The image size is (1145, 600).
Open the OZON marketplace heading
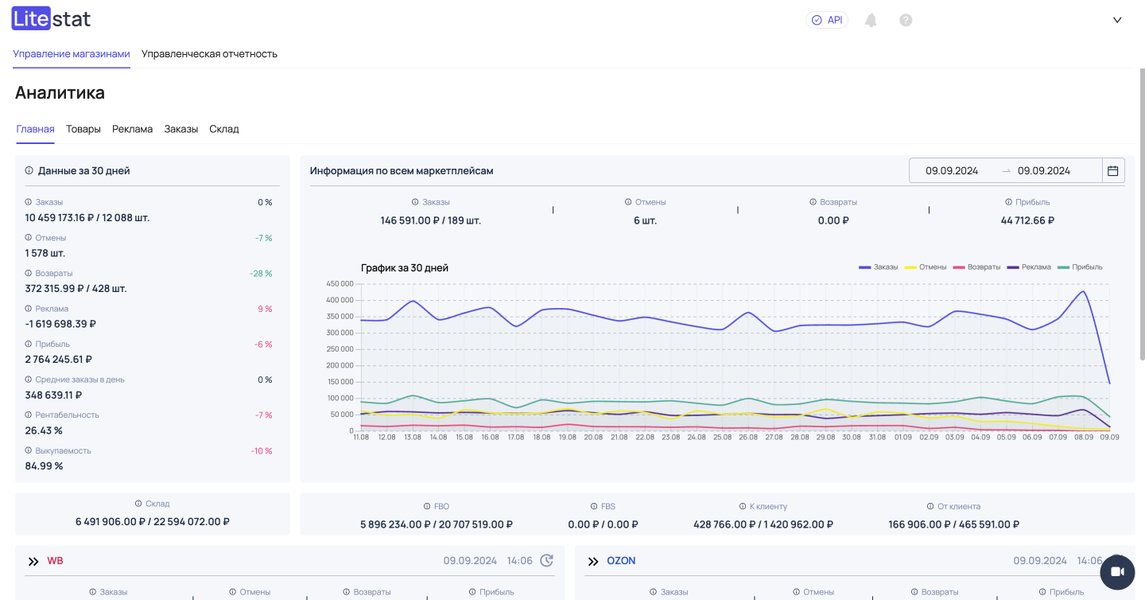click(621, 561)
